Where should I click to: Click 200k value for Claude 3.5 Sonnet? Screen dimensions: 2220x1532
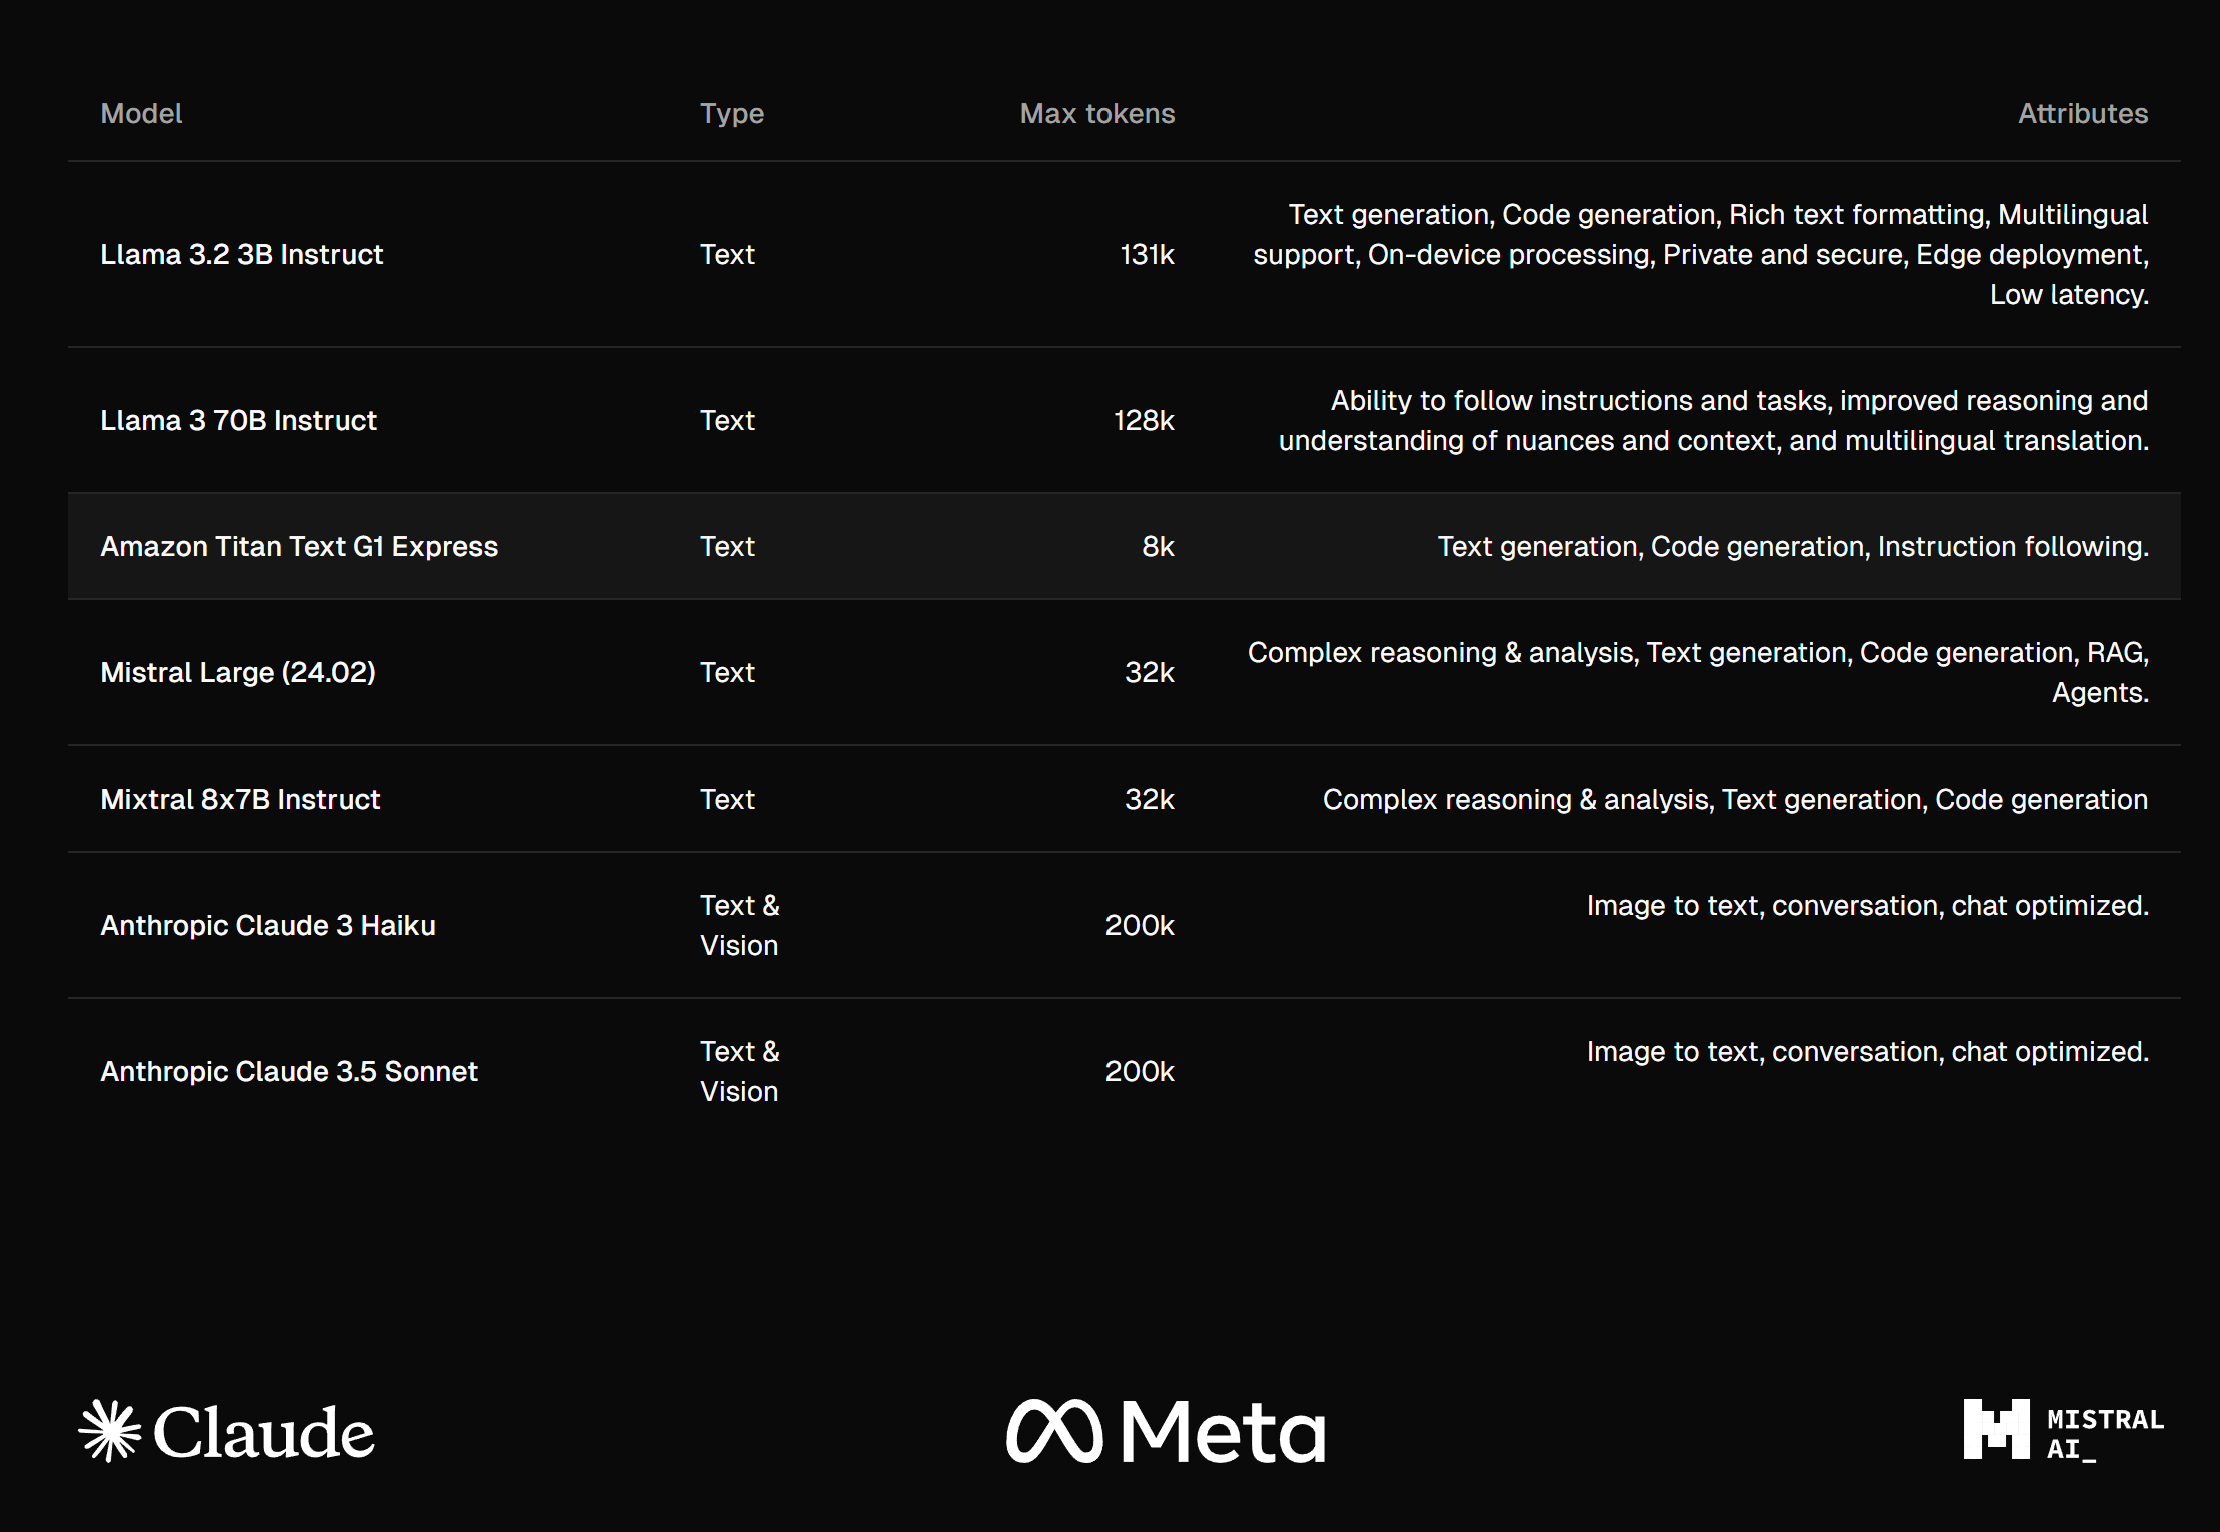[x=1139, y=1071]
